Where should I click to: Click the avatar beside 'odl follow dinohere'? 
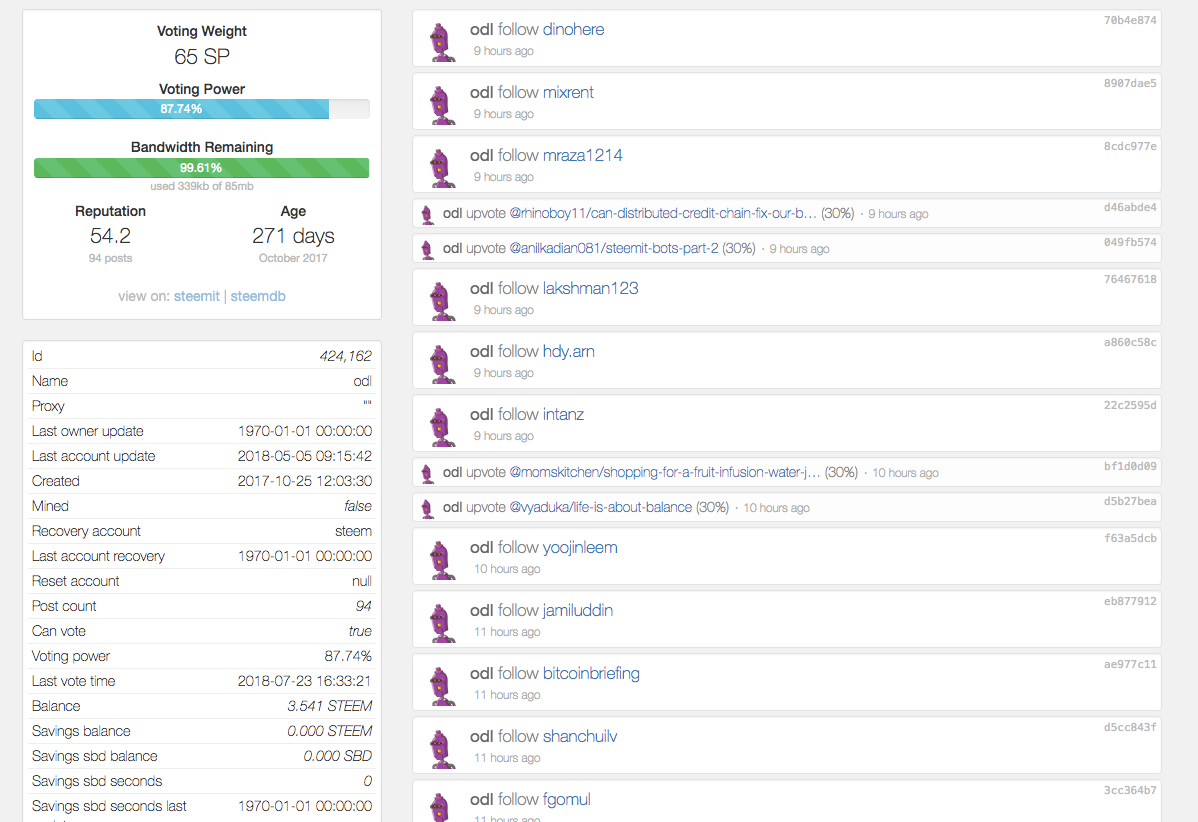click(x=442, y=41)
